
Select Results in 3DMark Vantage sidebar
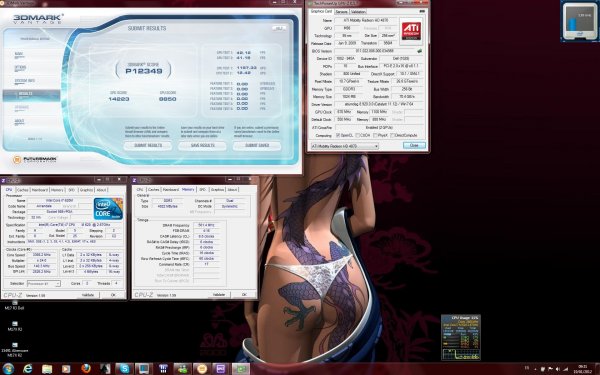(x=31, y=95)
